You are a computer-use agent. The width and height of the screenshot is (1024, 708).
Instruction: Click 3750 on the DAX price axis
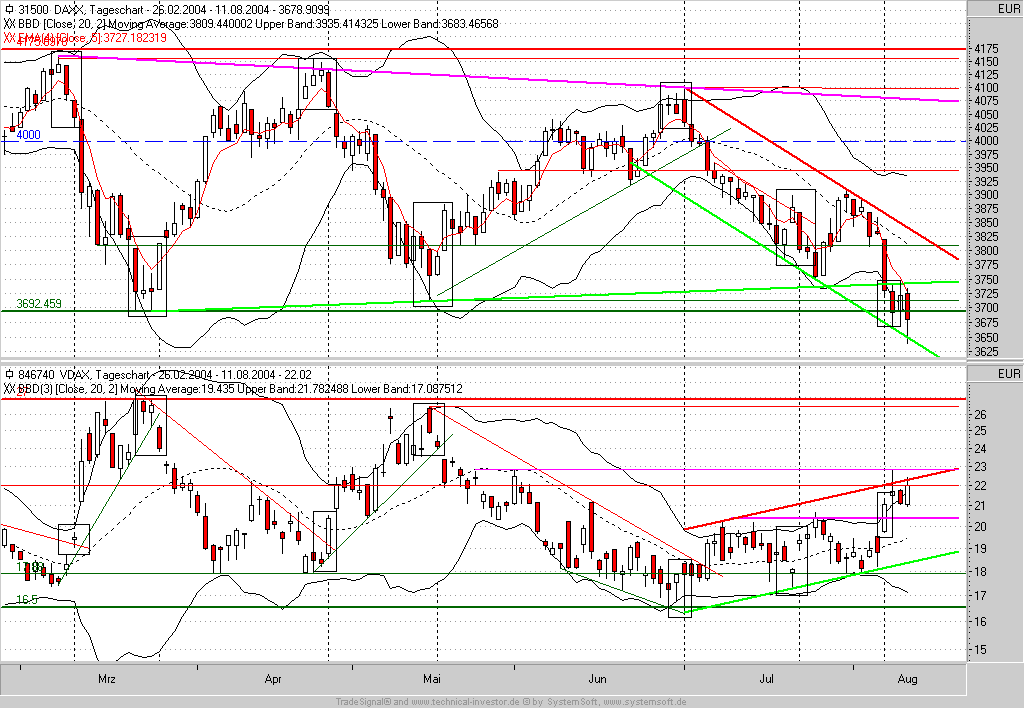click(x=986, y=280)
